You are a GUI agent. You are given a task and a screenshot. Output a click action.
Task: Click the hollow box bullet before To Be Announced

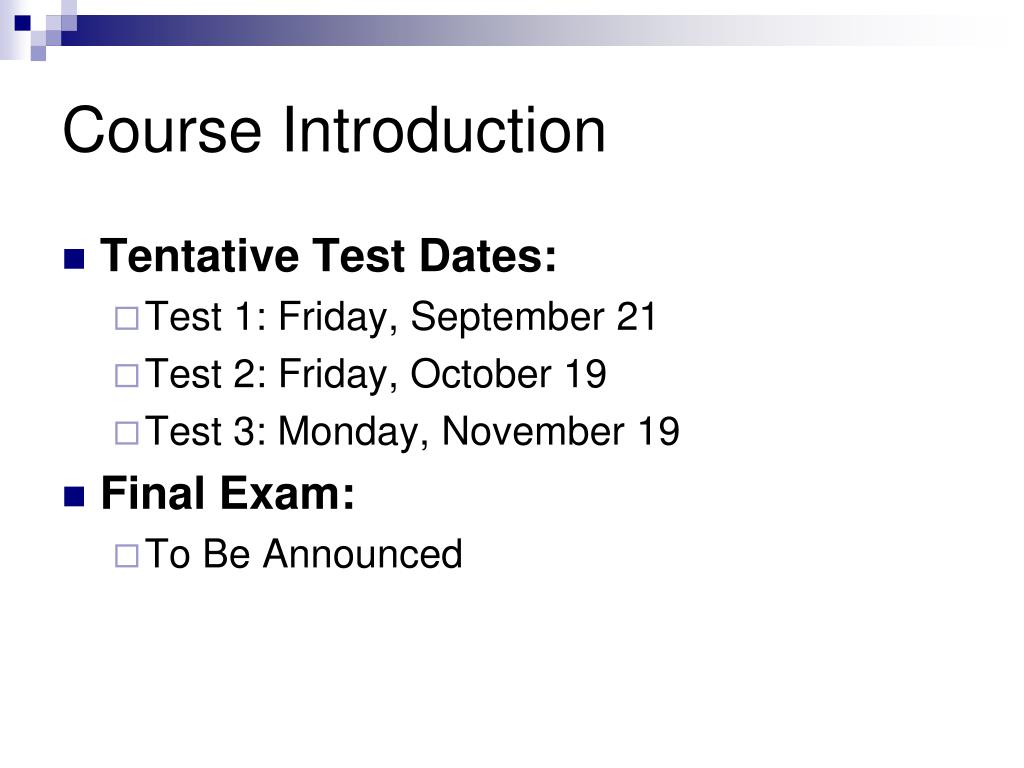point(127,556)
